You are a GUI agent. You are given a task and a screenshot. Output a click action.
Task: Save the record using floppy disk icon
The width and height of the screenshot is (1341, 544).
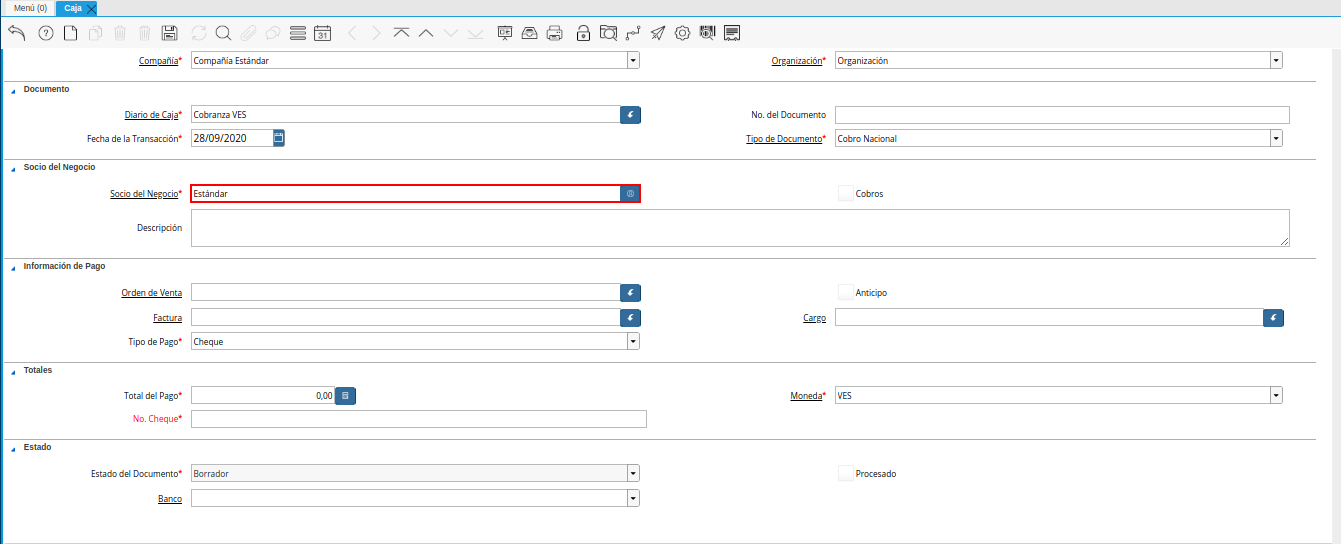(x=169, y=33)
